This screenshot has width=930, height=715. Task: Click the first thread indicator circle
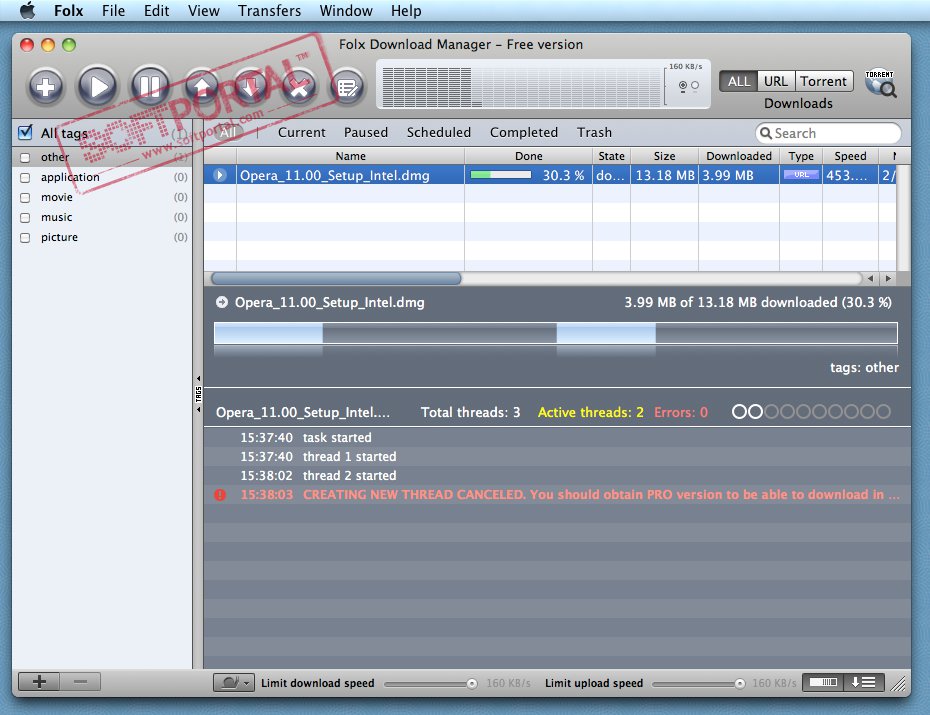(739, 411)
